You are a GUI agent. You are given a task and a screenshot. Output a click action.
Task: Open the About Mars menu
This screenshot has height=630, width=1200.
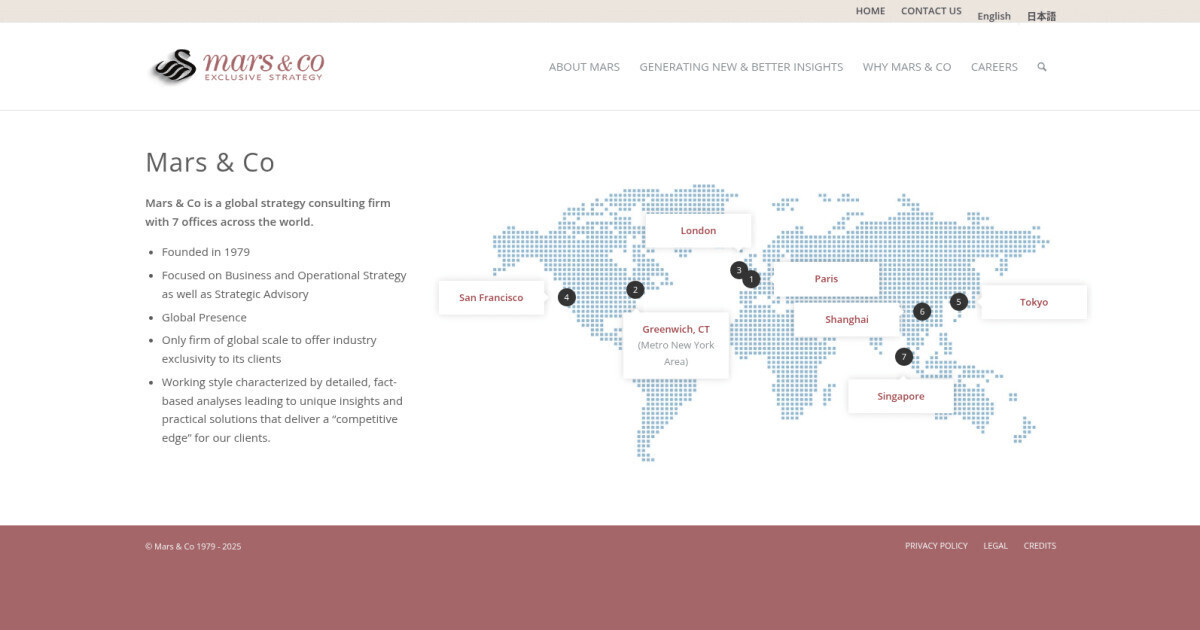(584, 67)
